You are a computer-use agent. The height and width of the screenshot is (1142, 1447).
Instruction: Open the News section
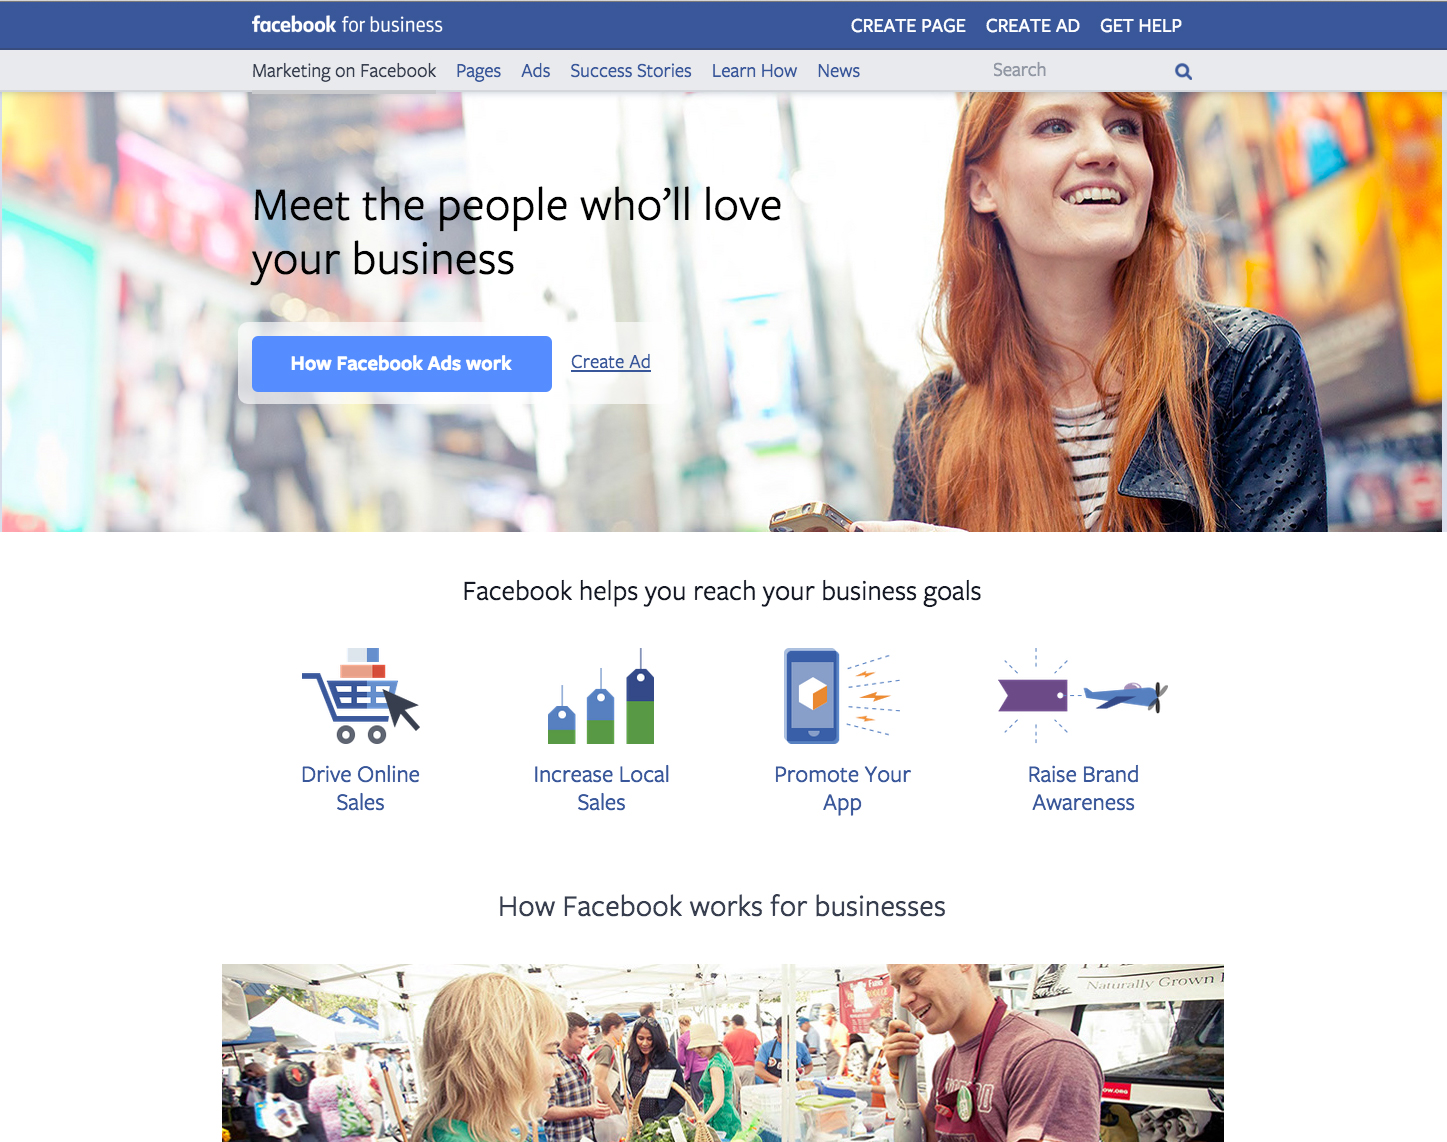pos(838,71)
